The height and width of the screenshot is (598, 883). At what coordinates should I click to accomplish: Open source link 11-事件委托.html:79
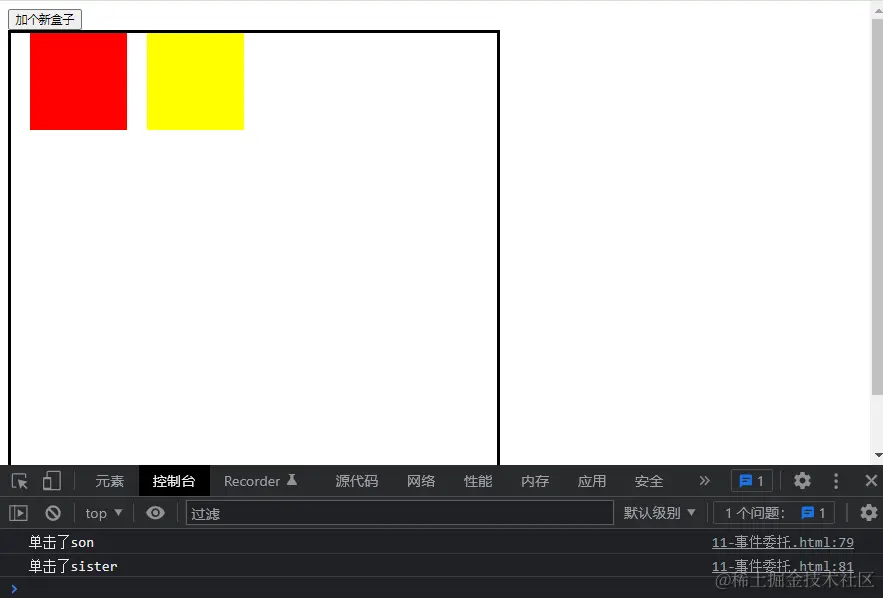point(783,542)
